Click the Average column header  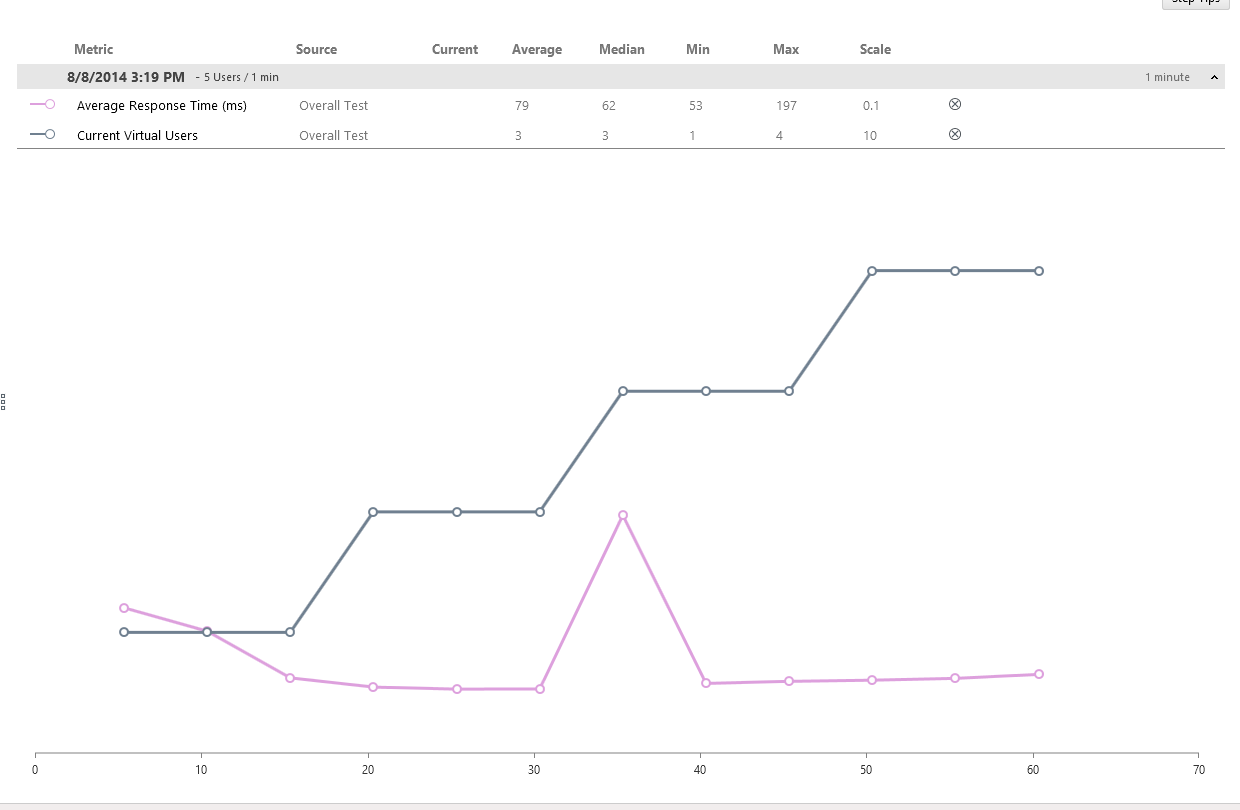(537, 49)
